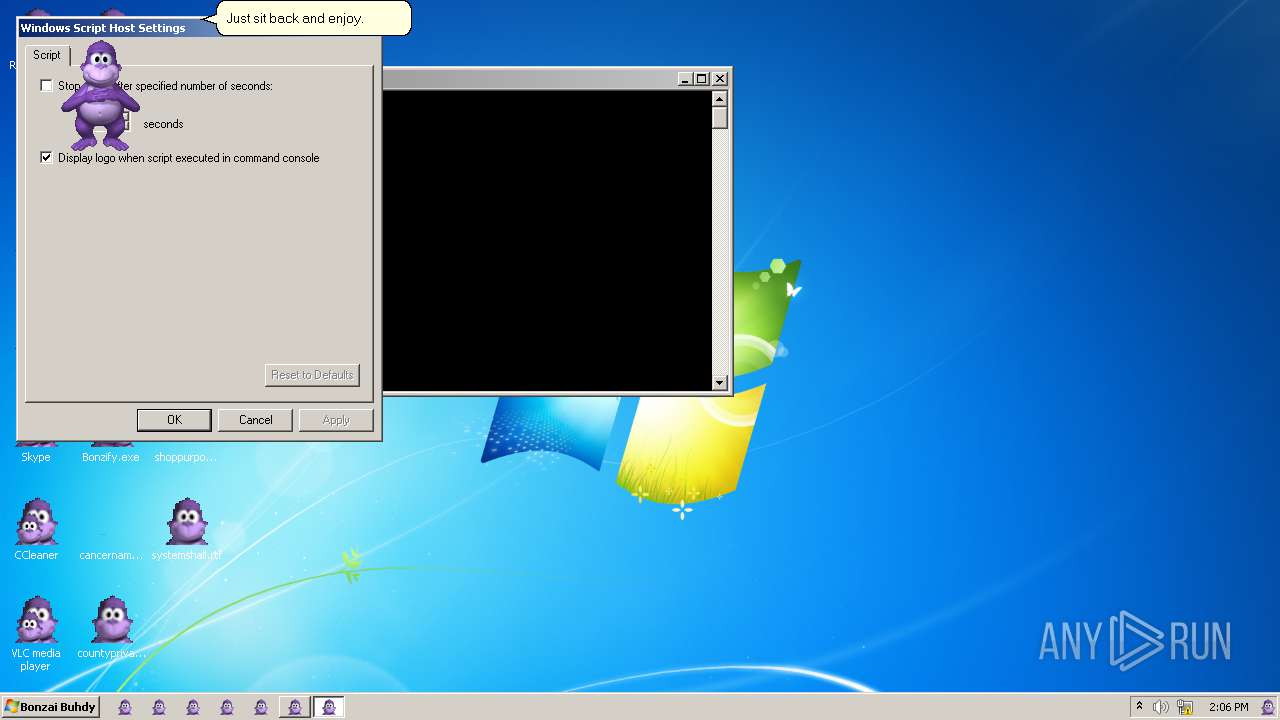This screenshot has width=1280, height=720.
Task: Click the OK button
Action: tap(174, 420)
